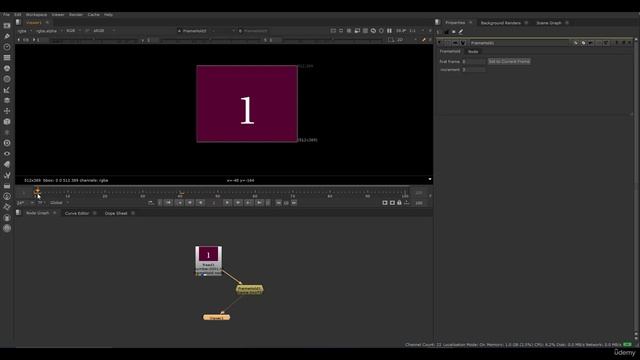Play the timeline backward
The height and width of the screenshot is (360, 640).
200,203
